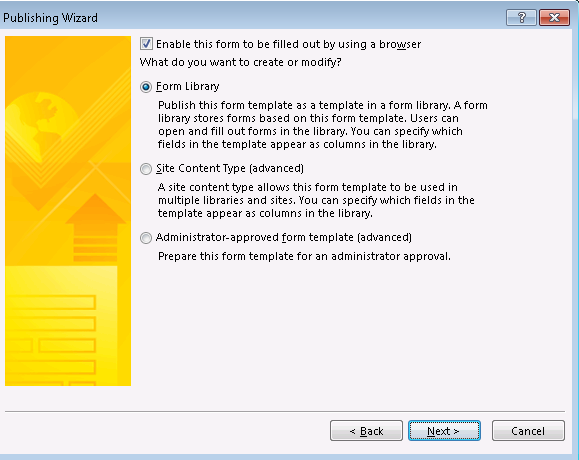Screen dimensions: 579x460
Task: Open help with the question mark button
Action: [521, 17]
